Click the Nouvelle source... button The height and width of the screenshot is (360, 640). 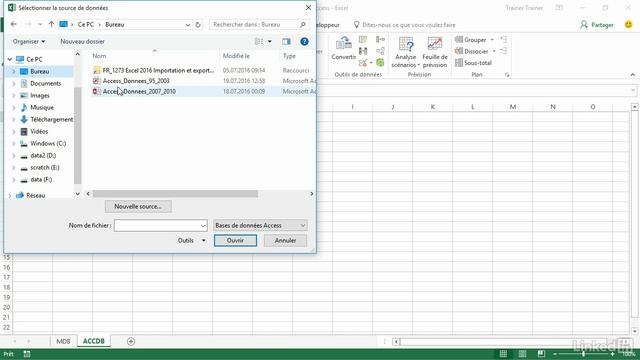(x=138, y=207)
